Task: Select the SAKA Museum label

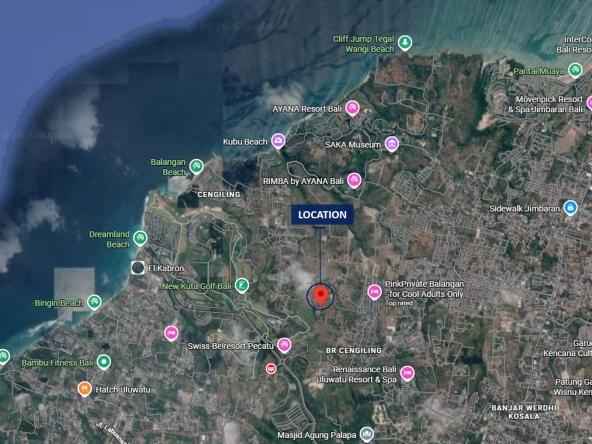Action: (x=353, y=145)
